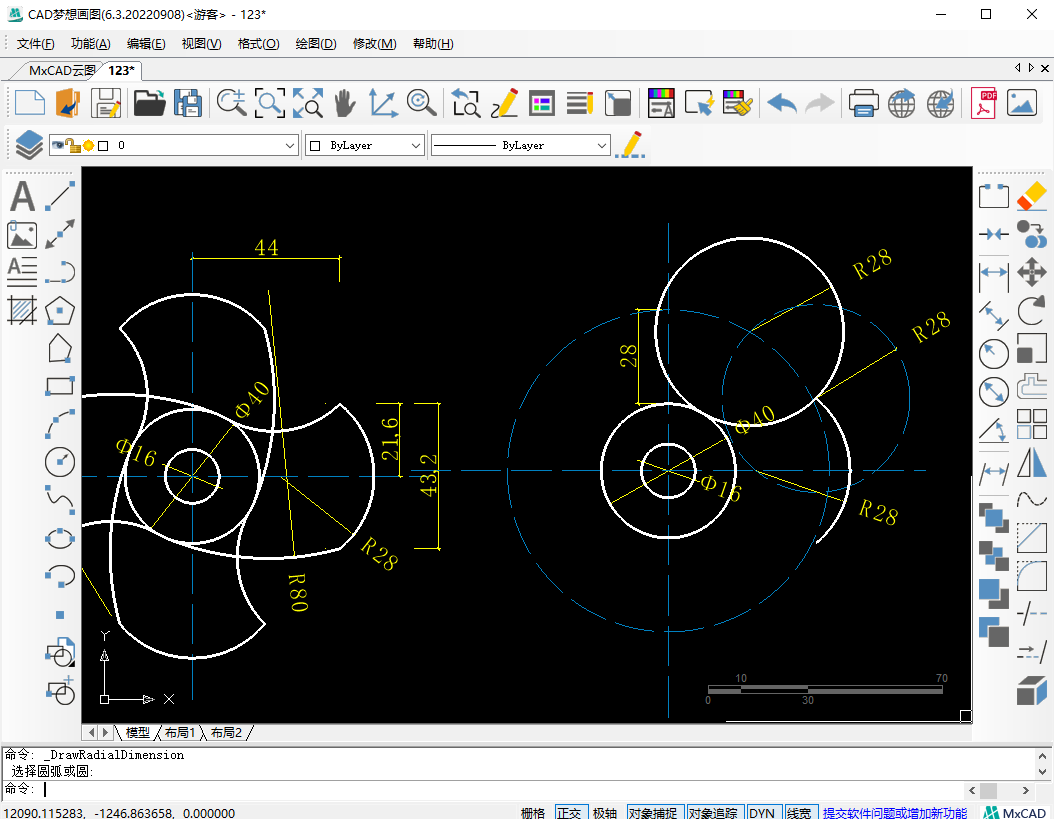Click layout tabs scroll left arrow

point(91,732)
